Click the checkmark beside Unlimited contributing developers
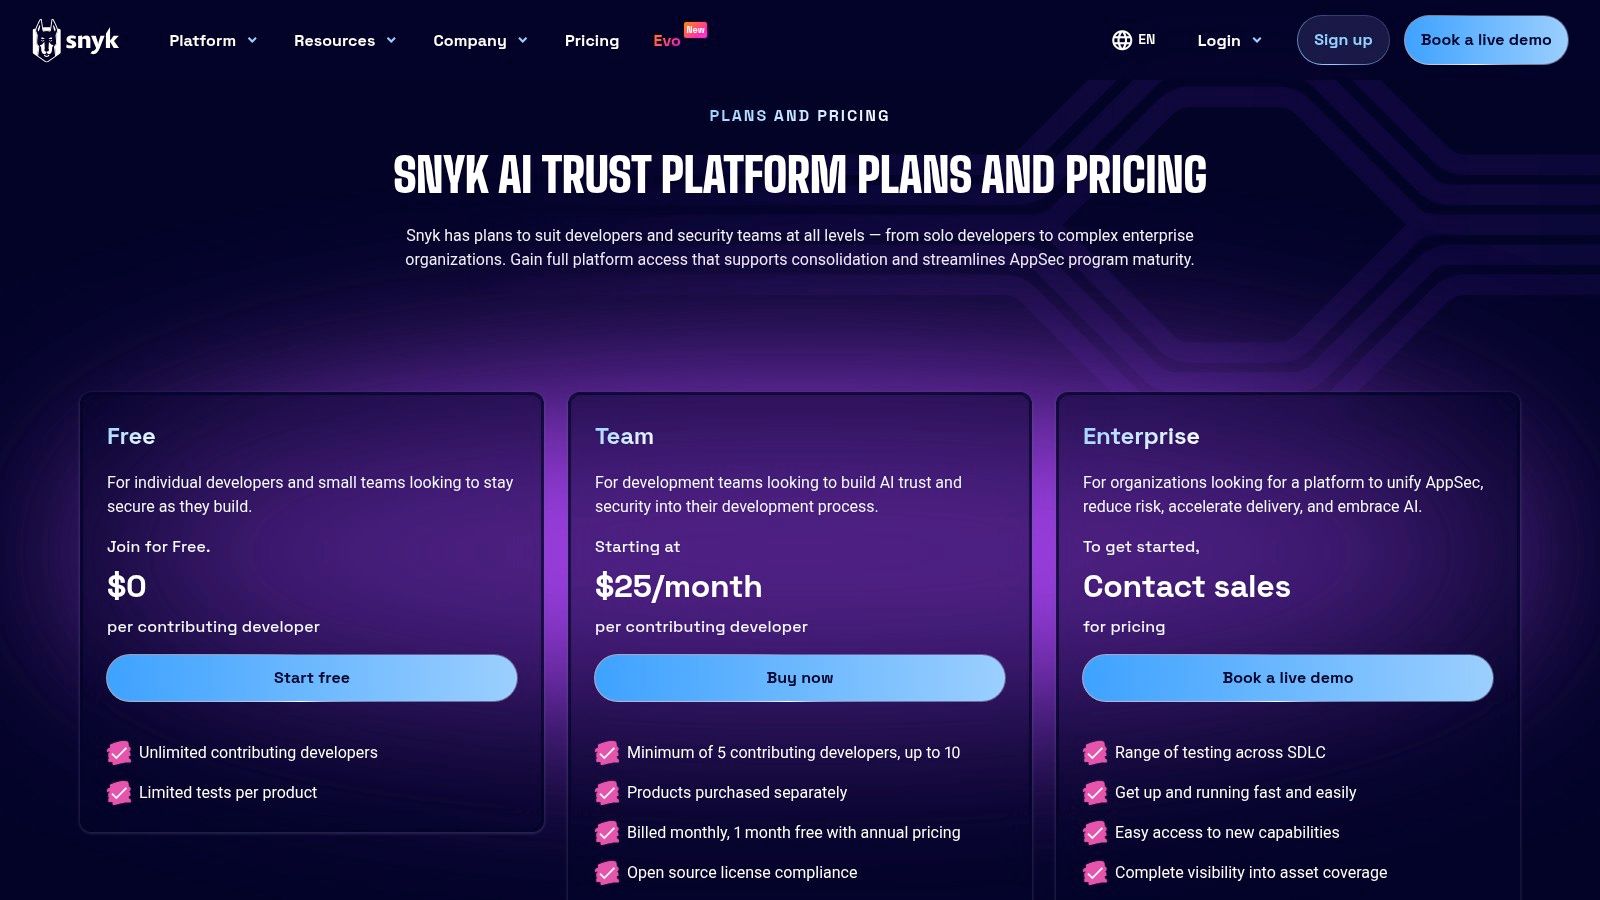Viewport: 1600px width, 900px height. [x=119, y=752]
